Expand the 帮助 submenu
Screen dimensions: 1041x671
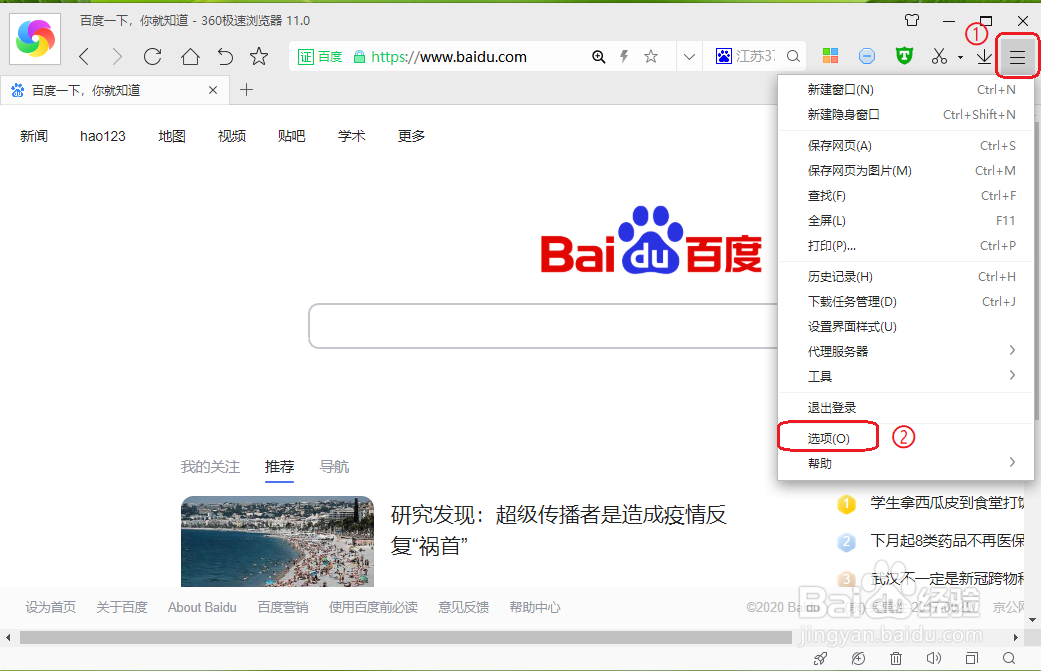pyautogui.click(x=906, y=463)
